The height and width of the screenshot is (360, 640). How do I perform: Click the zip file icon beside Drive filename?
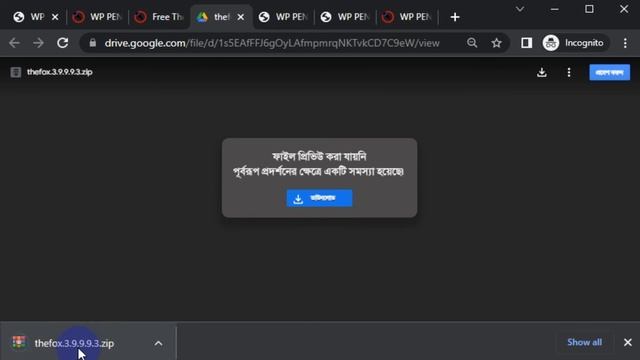pos(16,72)
